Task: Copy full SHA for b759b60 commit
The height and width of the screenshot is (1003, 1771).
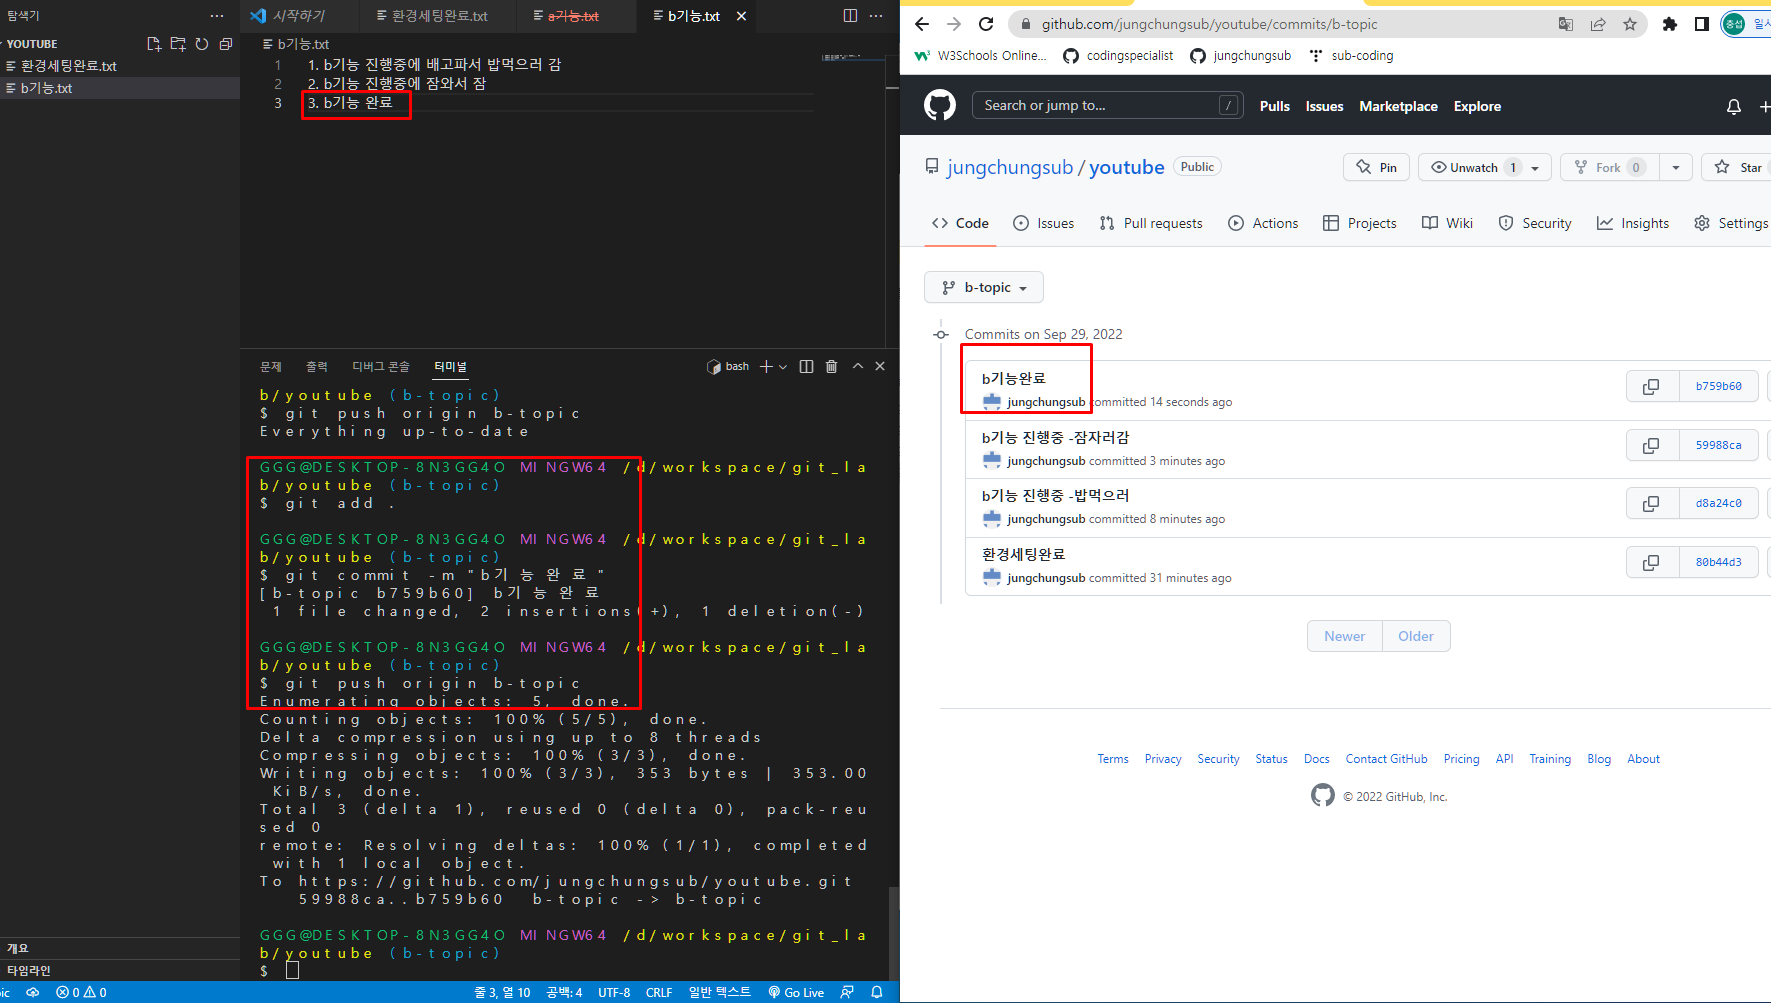Action: tap(1651, 386)
